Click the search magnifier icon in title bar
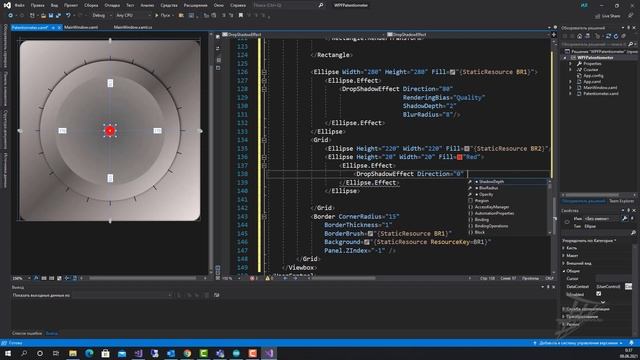Image resolution: width=640 pixels, height=360 pixels. click(321, 5)
